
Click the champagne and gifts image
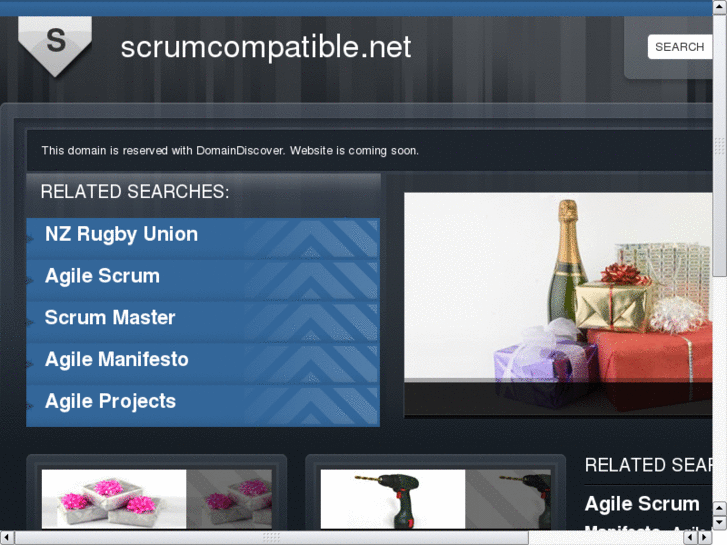[558, 304]
